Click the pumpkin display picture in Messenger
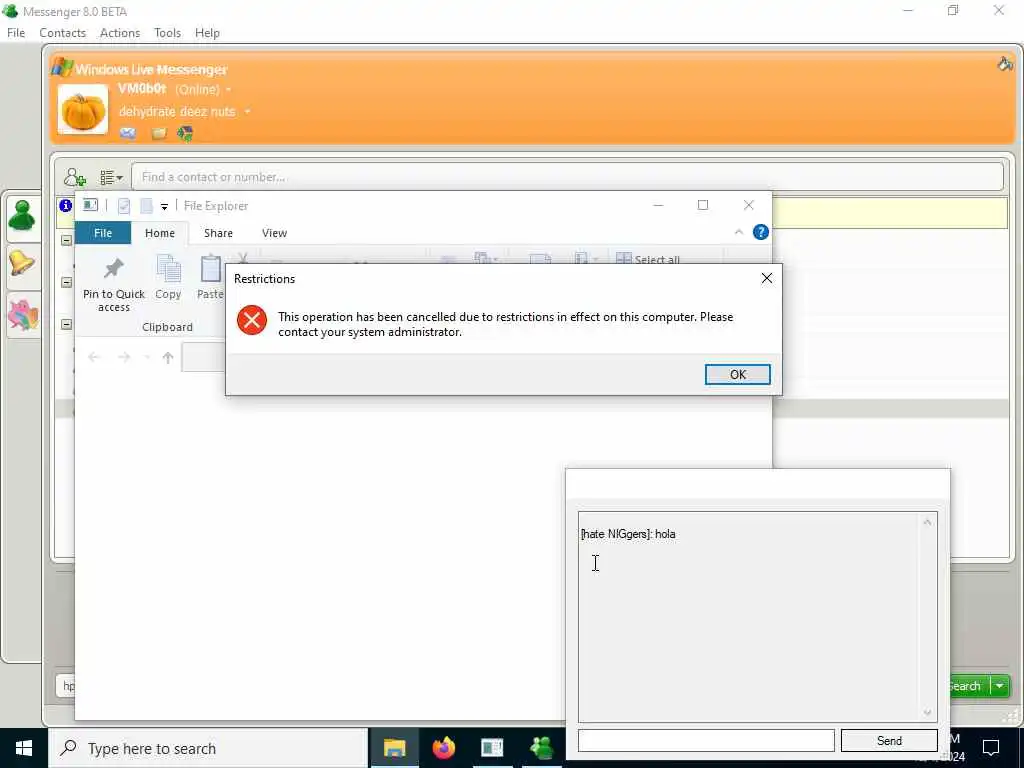 (x=82, y=109)
